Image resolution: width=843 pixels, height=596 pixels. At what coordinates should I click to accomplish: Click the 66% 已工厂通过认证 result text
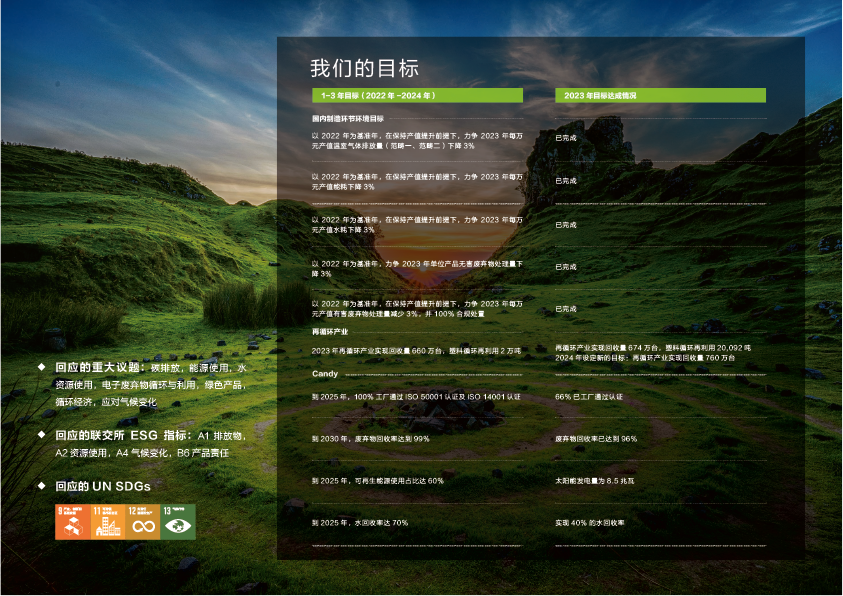pos(589,397)
